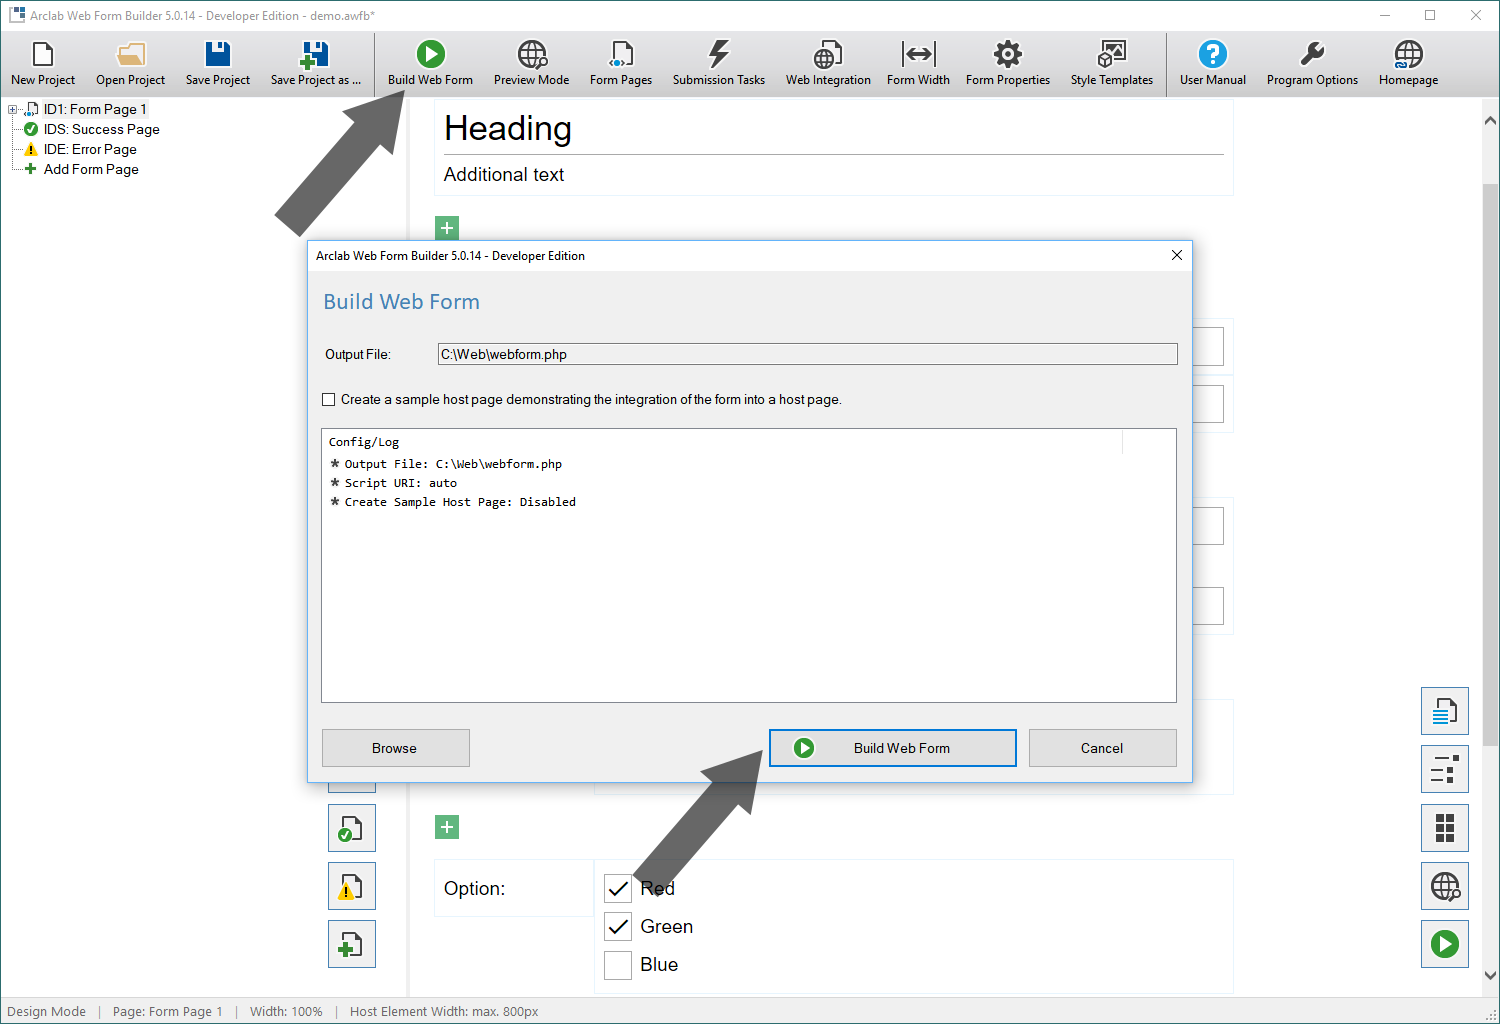Start preview with the green play icon on right
The height and width of the screenshot is (1024, 1500).
(1444, 943)
